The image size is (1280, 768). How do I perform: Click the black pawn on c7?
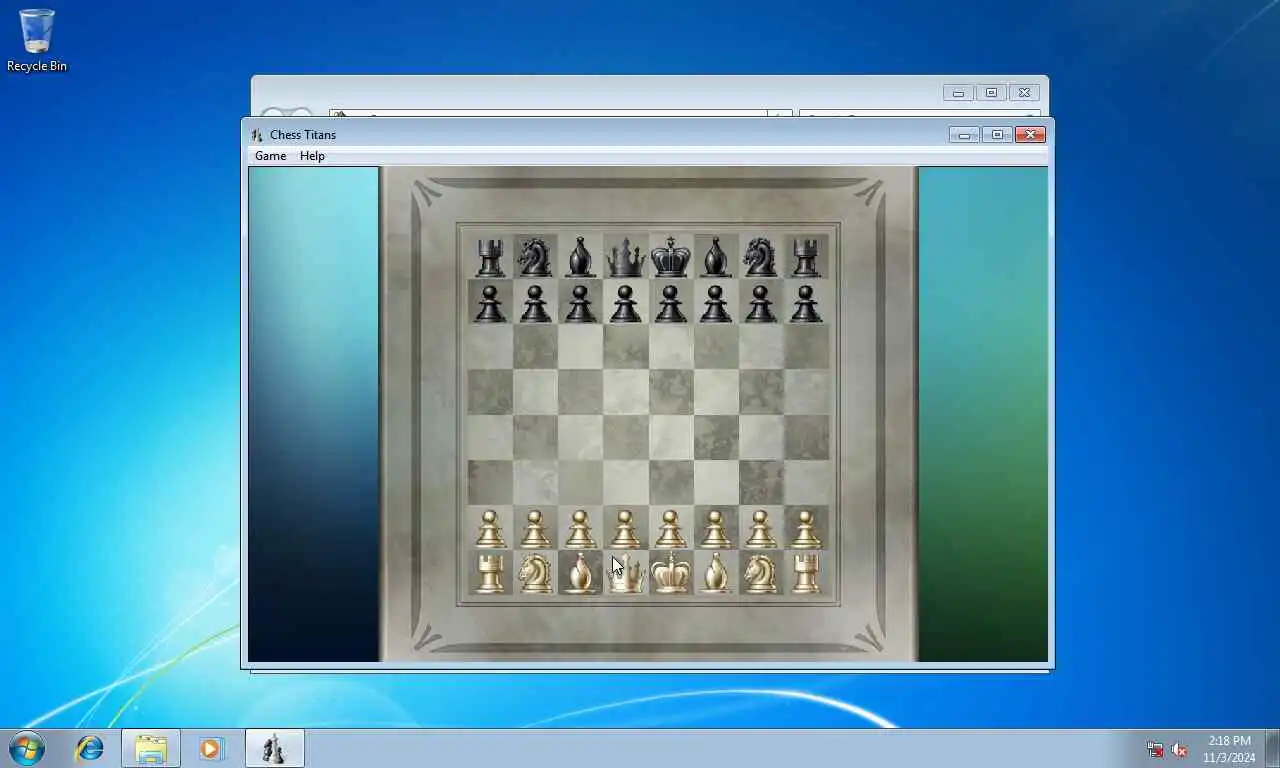580,303
